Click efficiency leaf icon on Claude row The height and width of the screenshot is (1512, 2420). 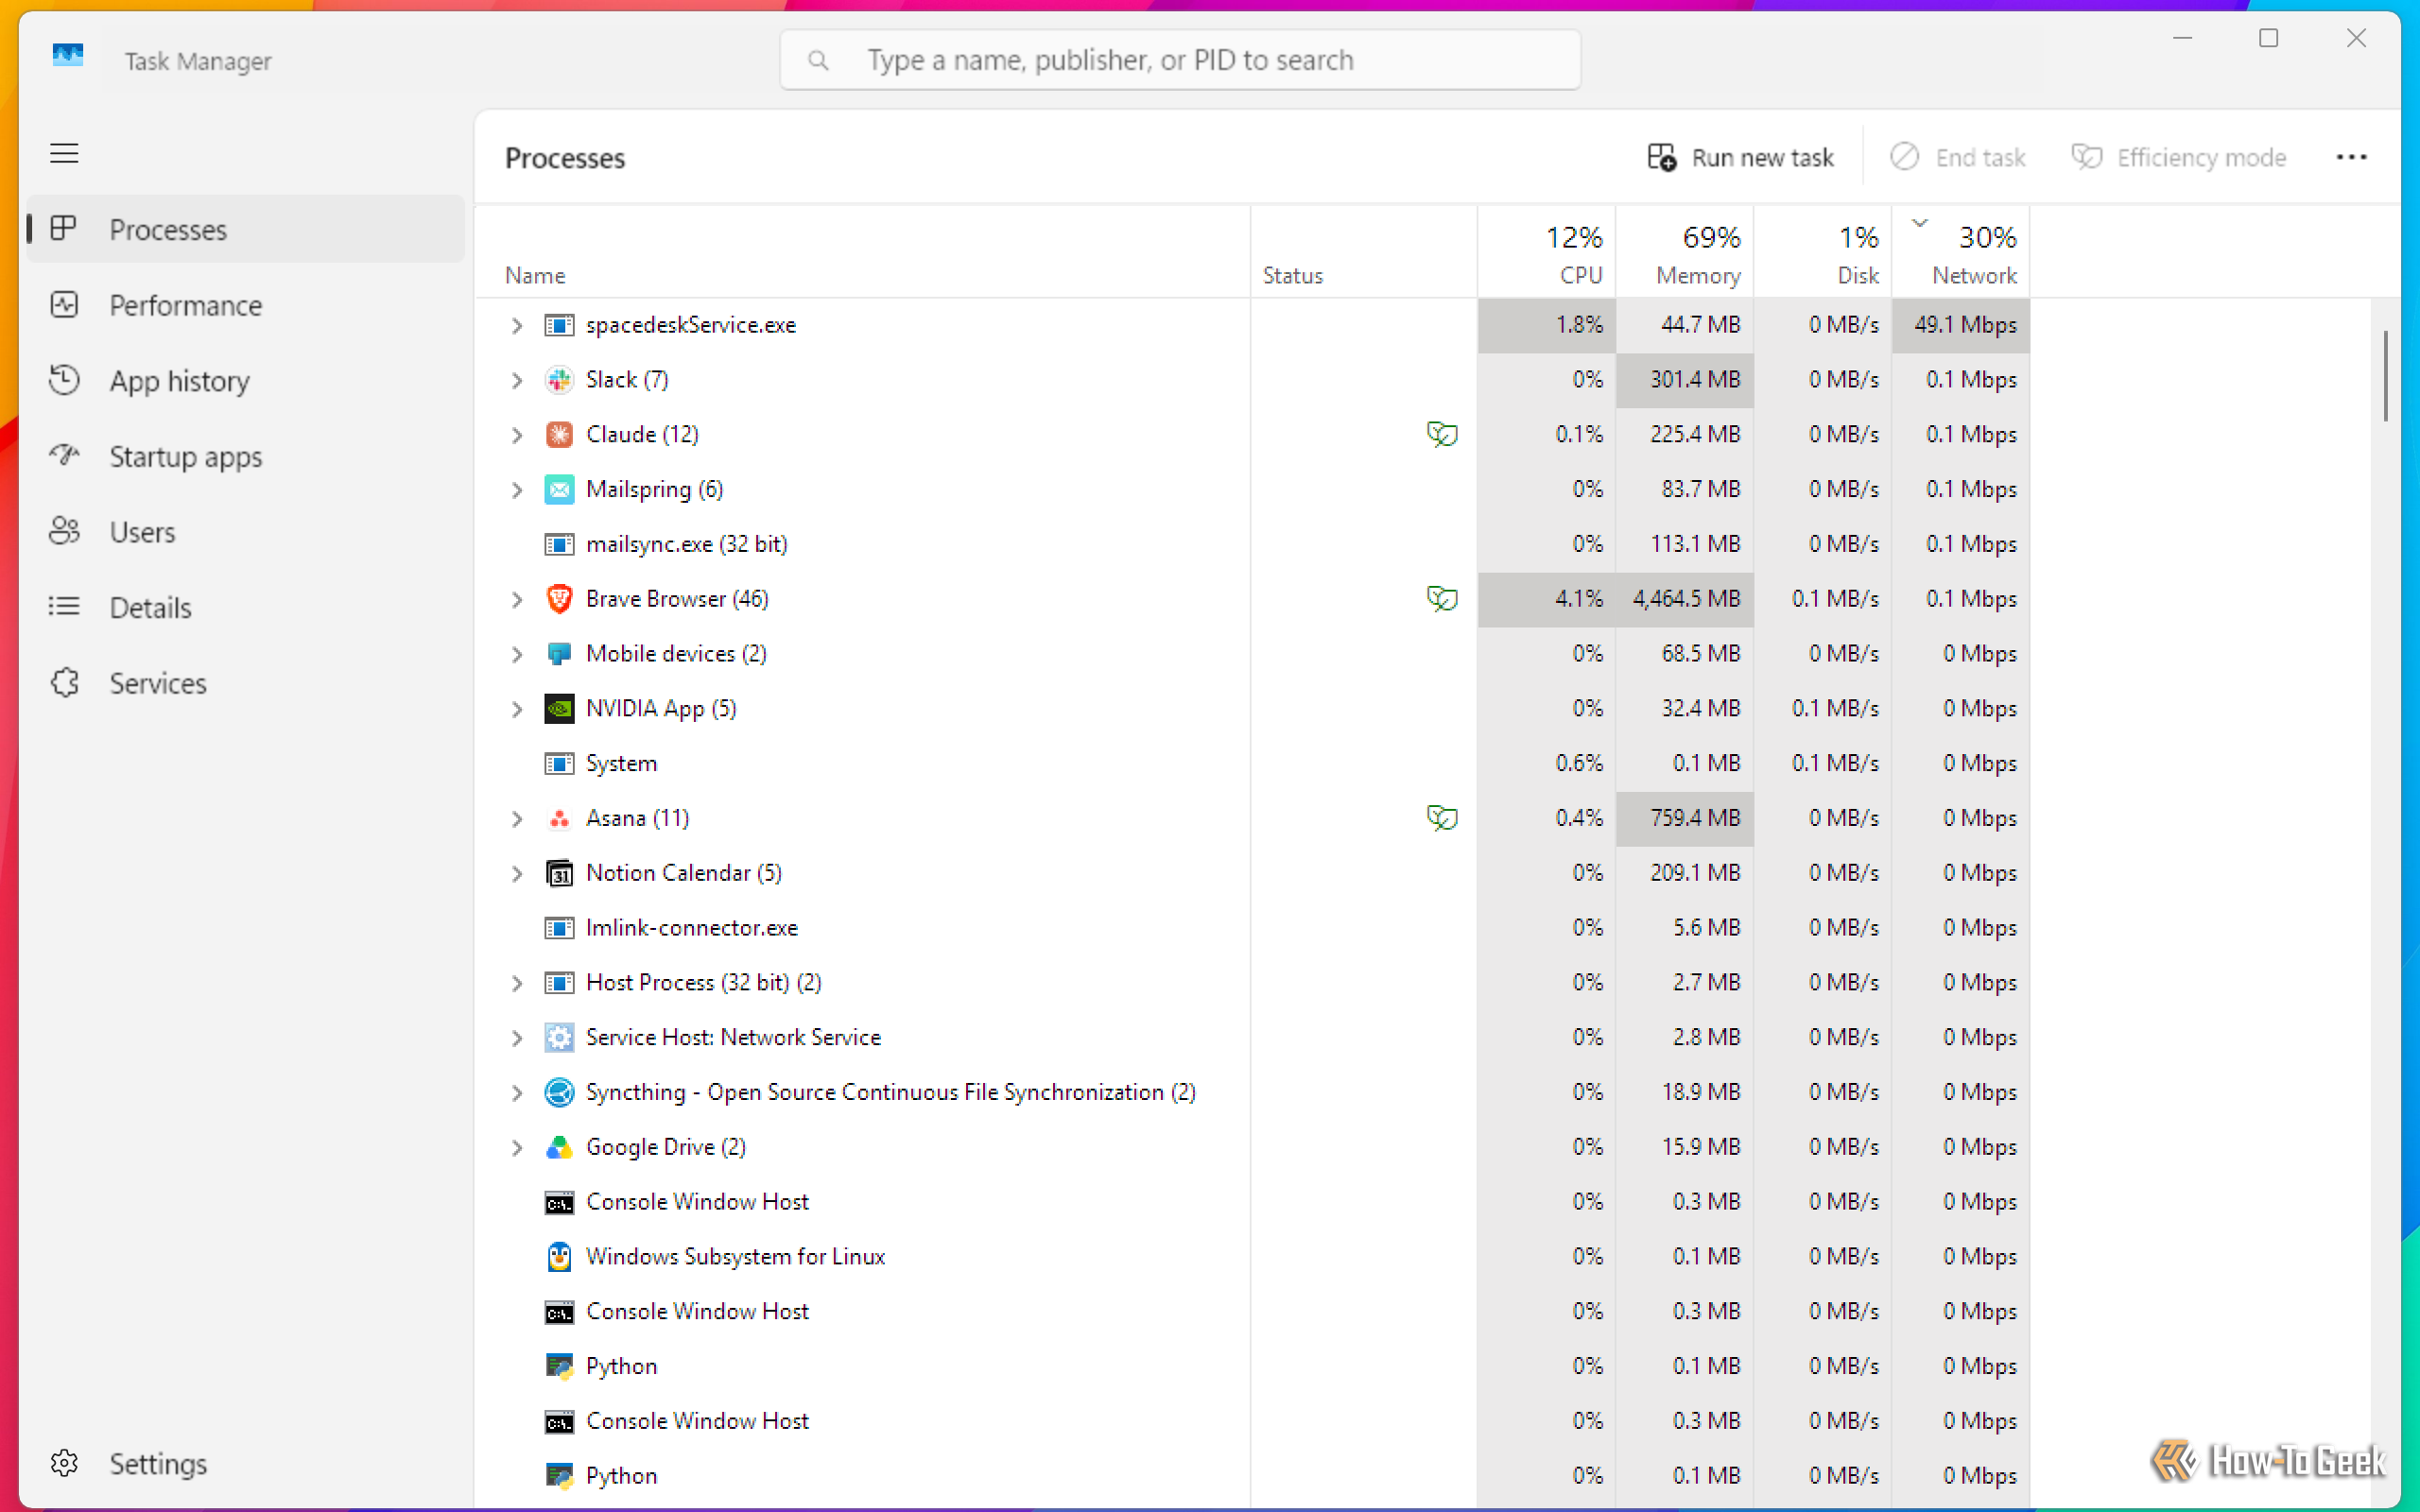tap(1442, 435)
